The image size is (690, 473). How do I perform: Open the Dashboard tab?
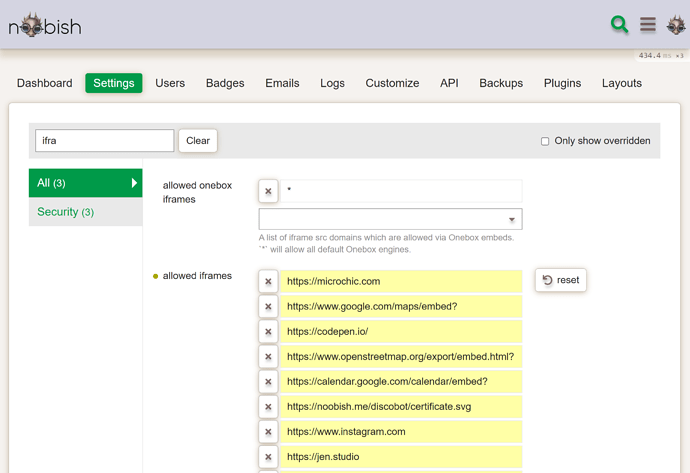pos(44,83)
